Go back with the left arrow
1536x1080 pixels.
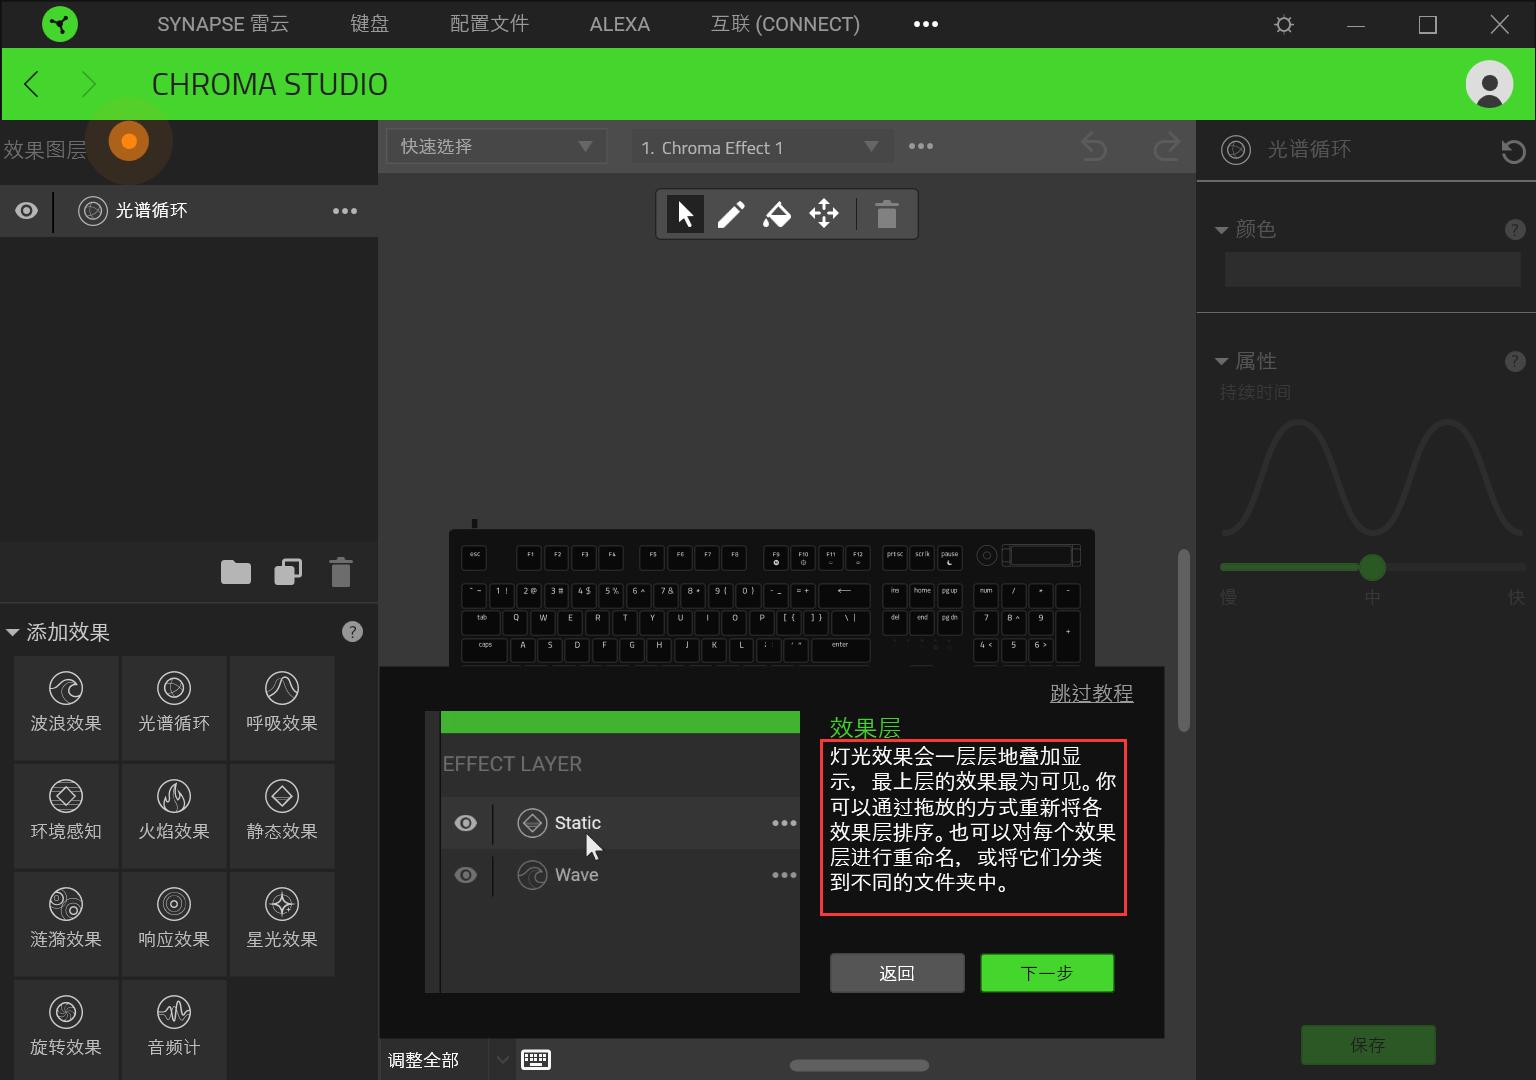click(x=32, y=84)
